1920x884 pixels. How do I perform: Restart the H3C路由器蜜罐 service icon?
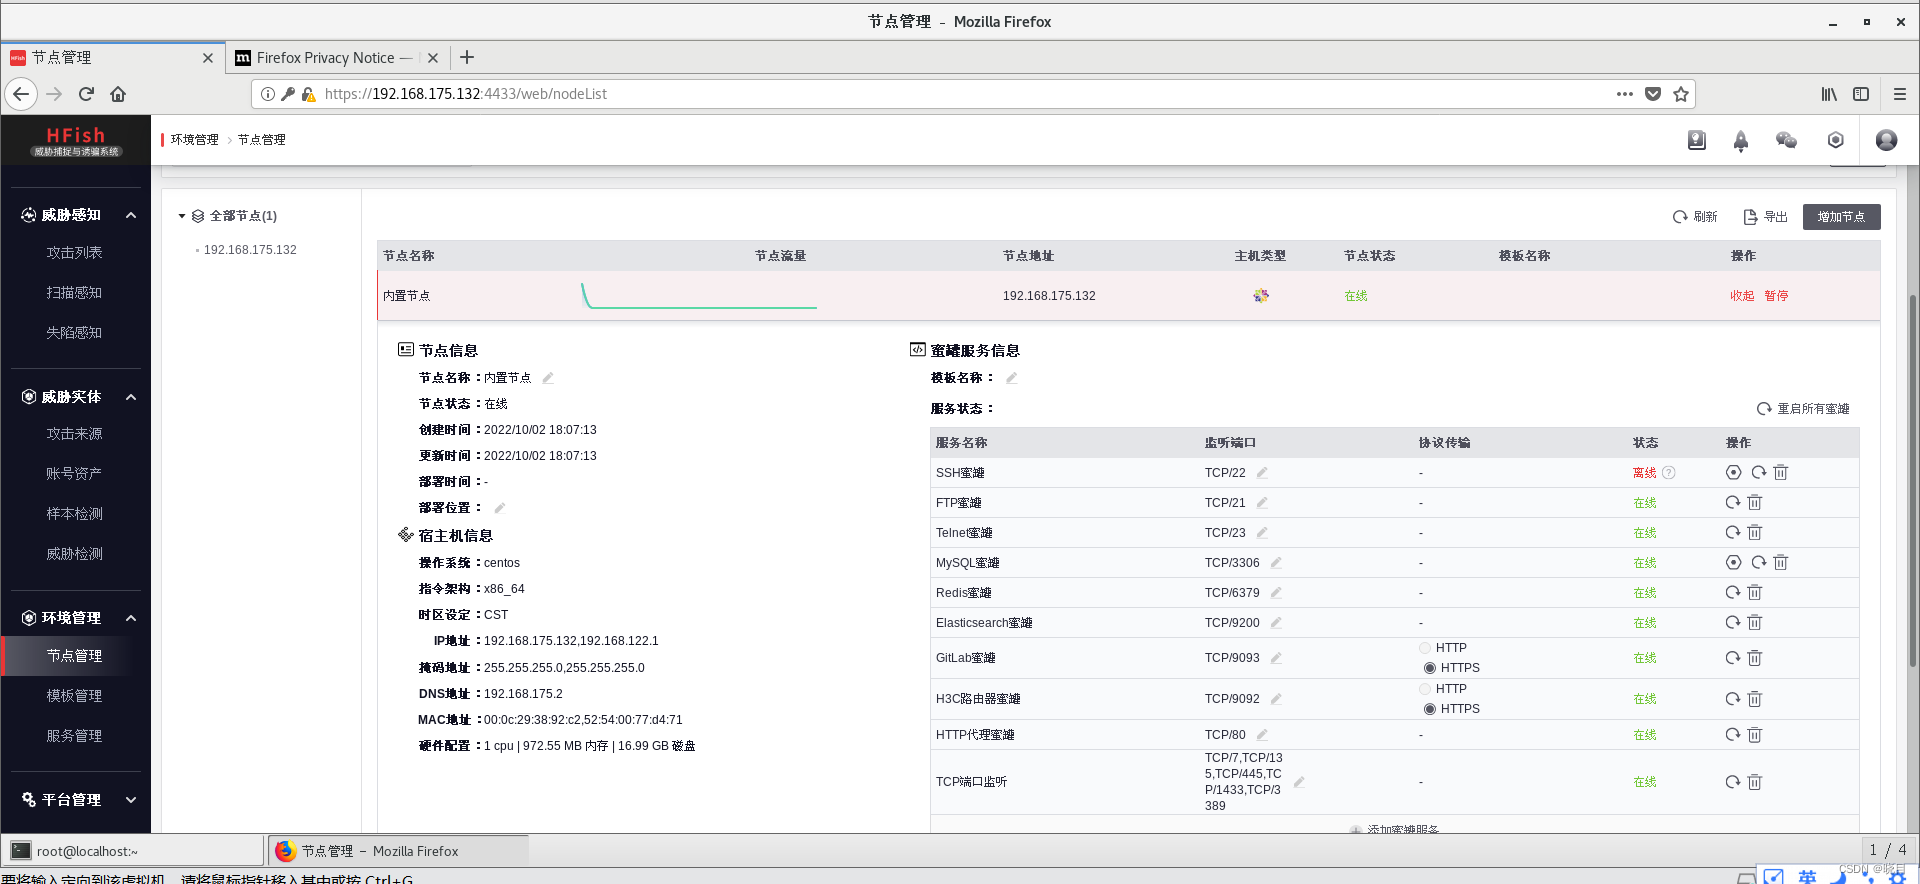(1733, 699)
